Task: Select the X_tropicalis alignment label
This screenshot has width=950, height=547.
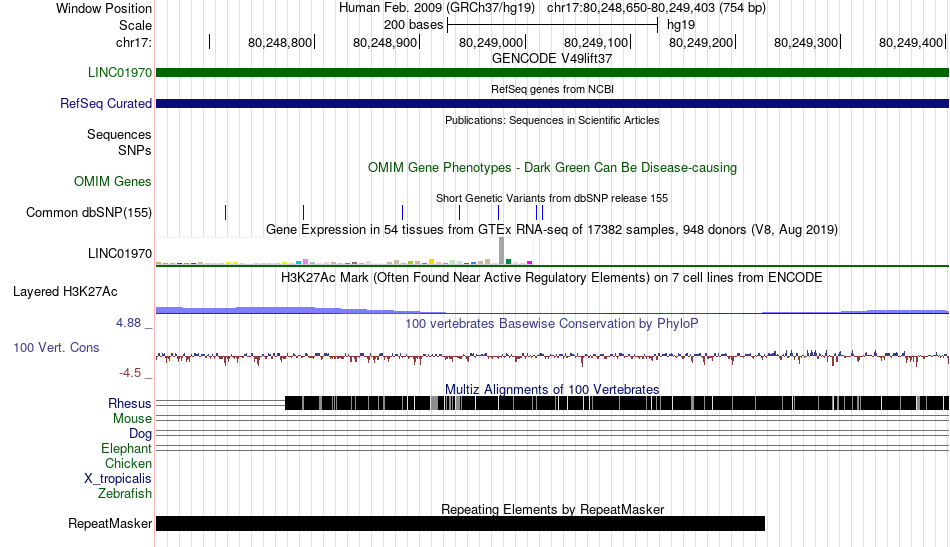Action: point(118,479)
